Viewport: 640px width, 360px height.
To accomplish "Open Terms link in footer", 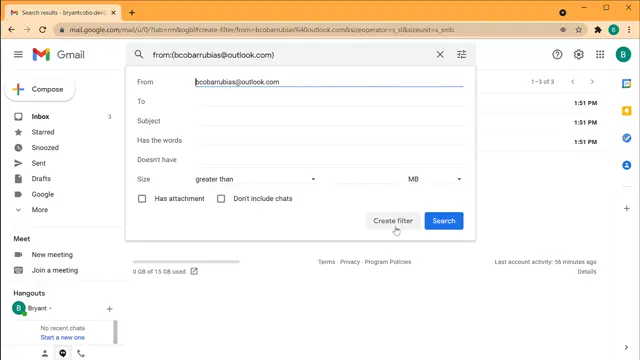I will point(327,262).
